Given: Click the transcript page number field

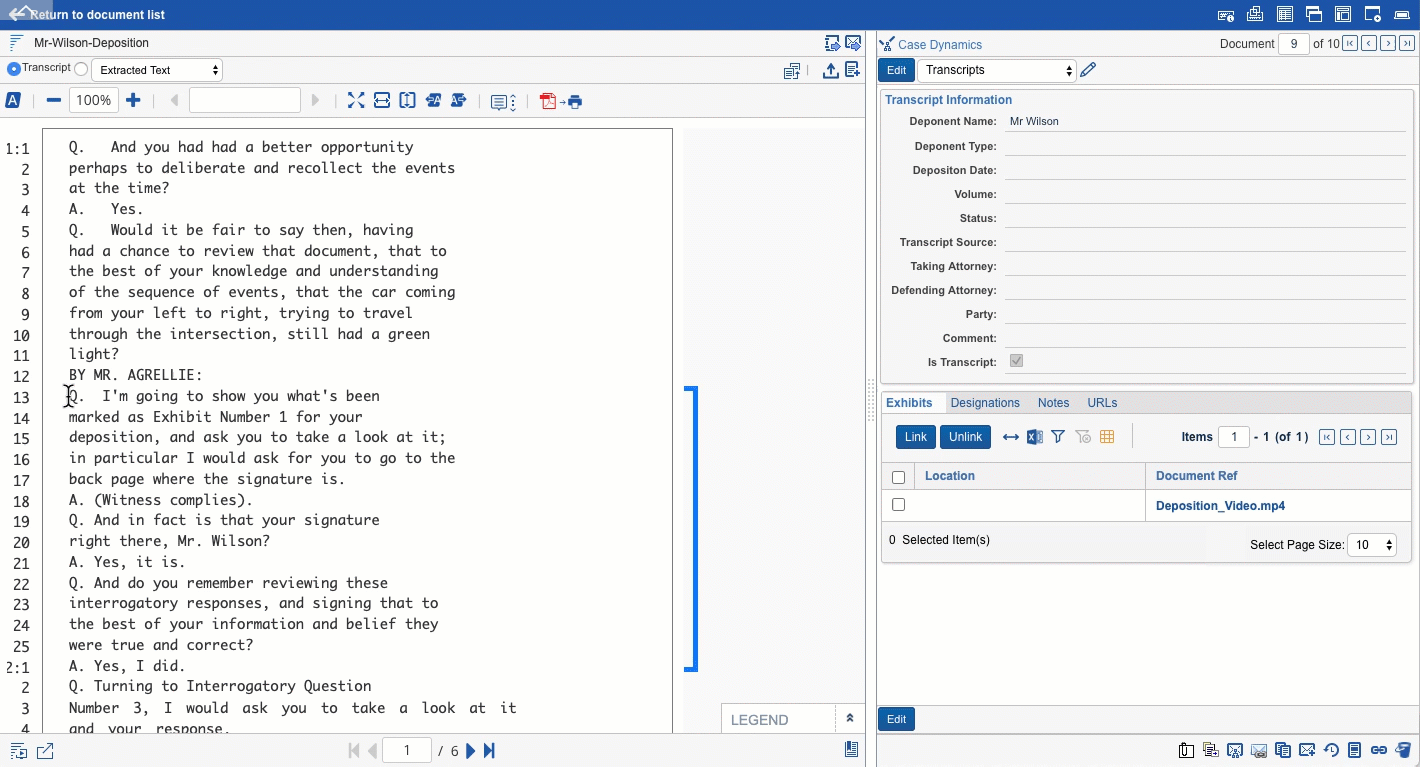Looking at the screenshot, I should (407, 751).
